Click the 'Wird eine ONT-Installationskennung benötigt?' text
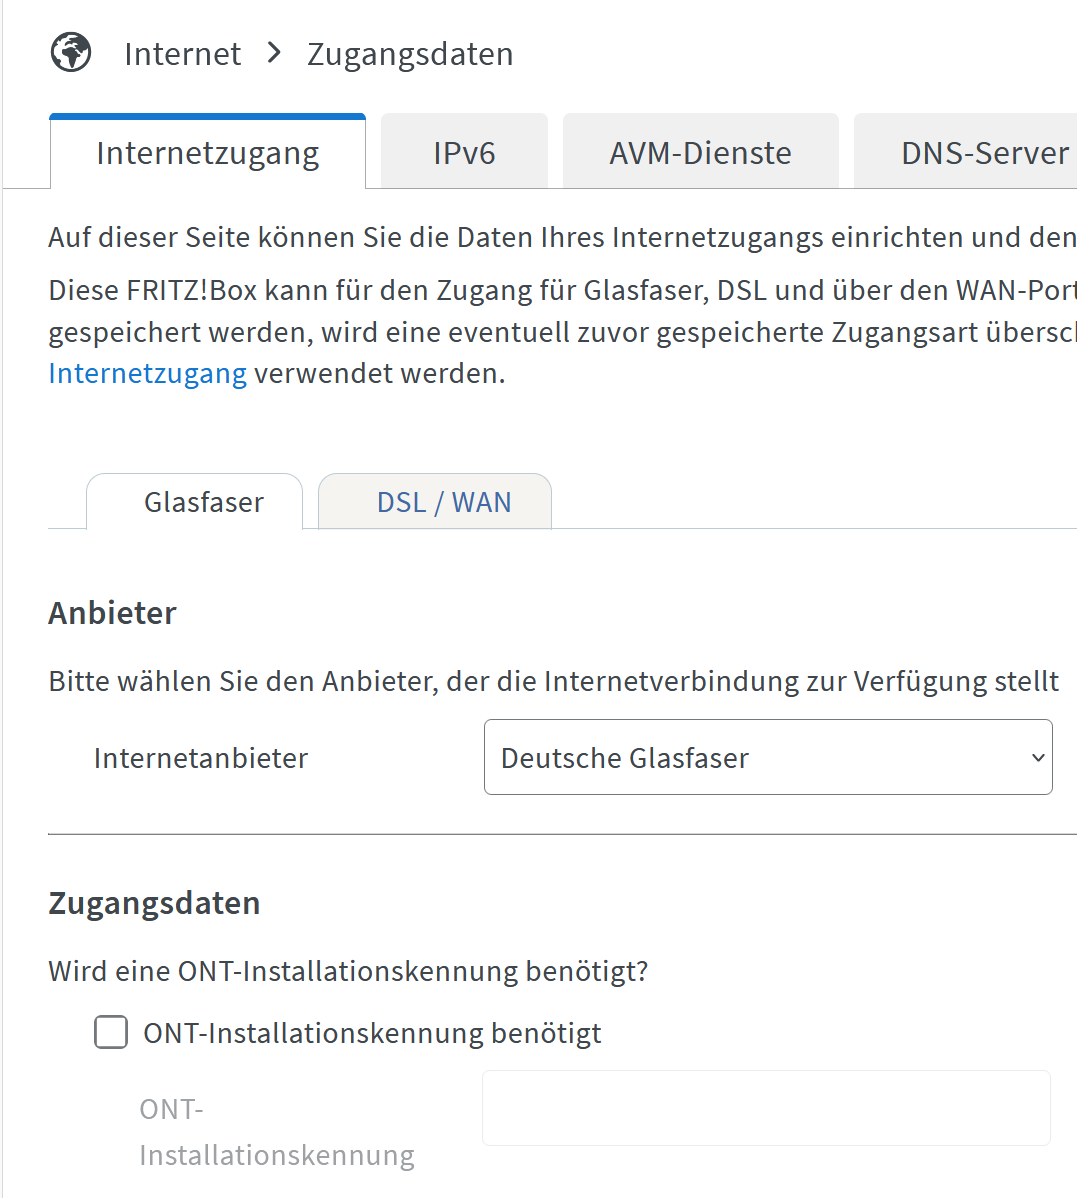Viewport: 1077px width, 1198px height. click(x=348, y=971)
